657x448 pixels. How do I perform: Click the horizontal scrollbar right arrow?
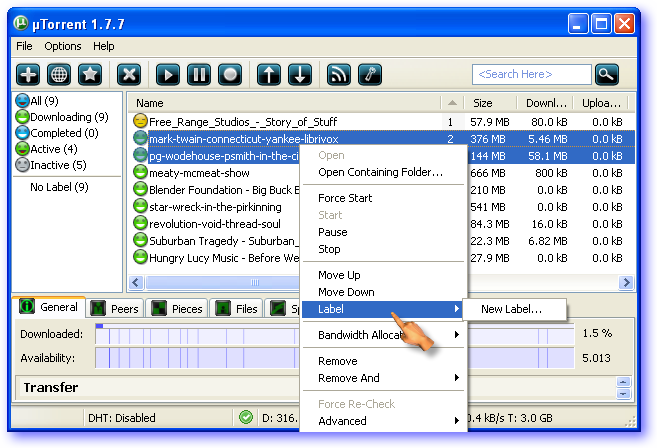tap(626, 282)
